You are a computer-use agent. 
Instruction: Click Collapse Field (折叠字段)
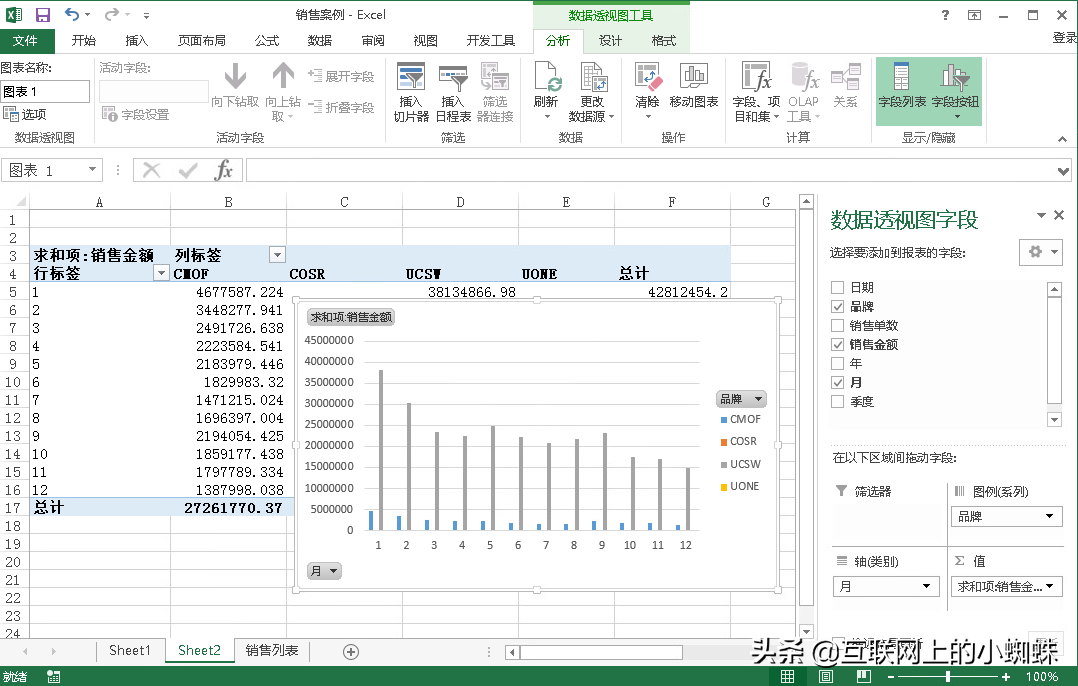(x=341, y=107)
